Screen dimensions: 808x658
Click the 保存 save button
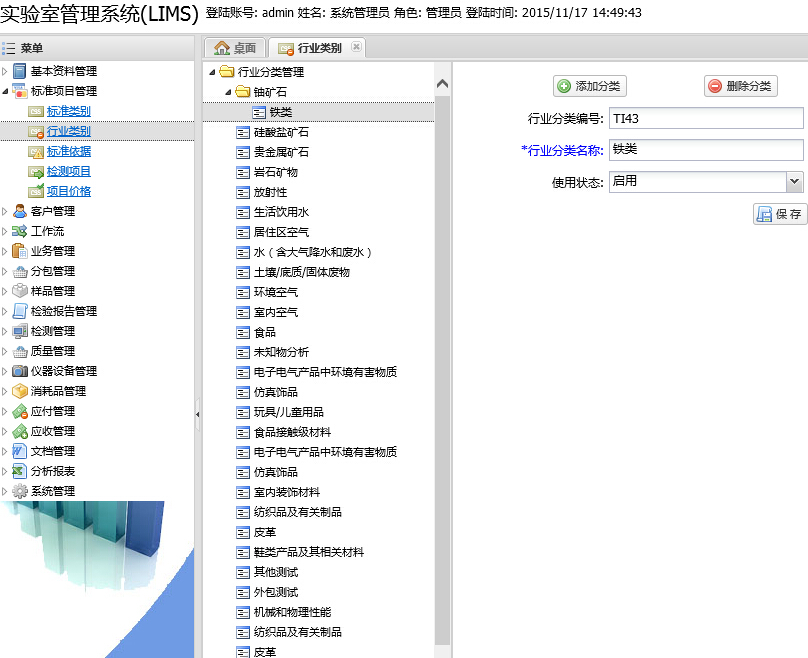pyautogui.click(x=779, y=214)
